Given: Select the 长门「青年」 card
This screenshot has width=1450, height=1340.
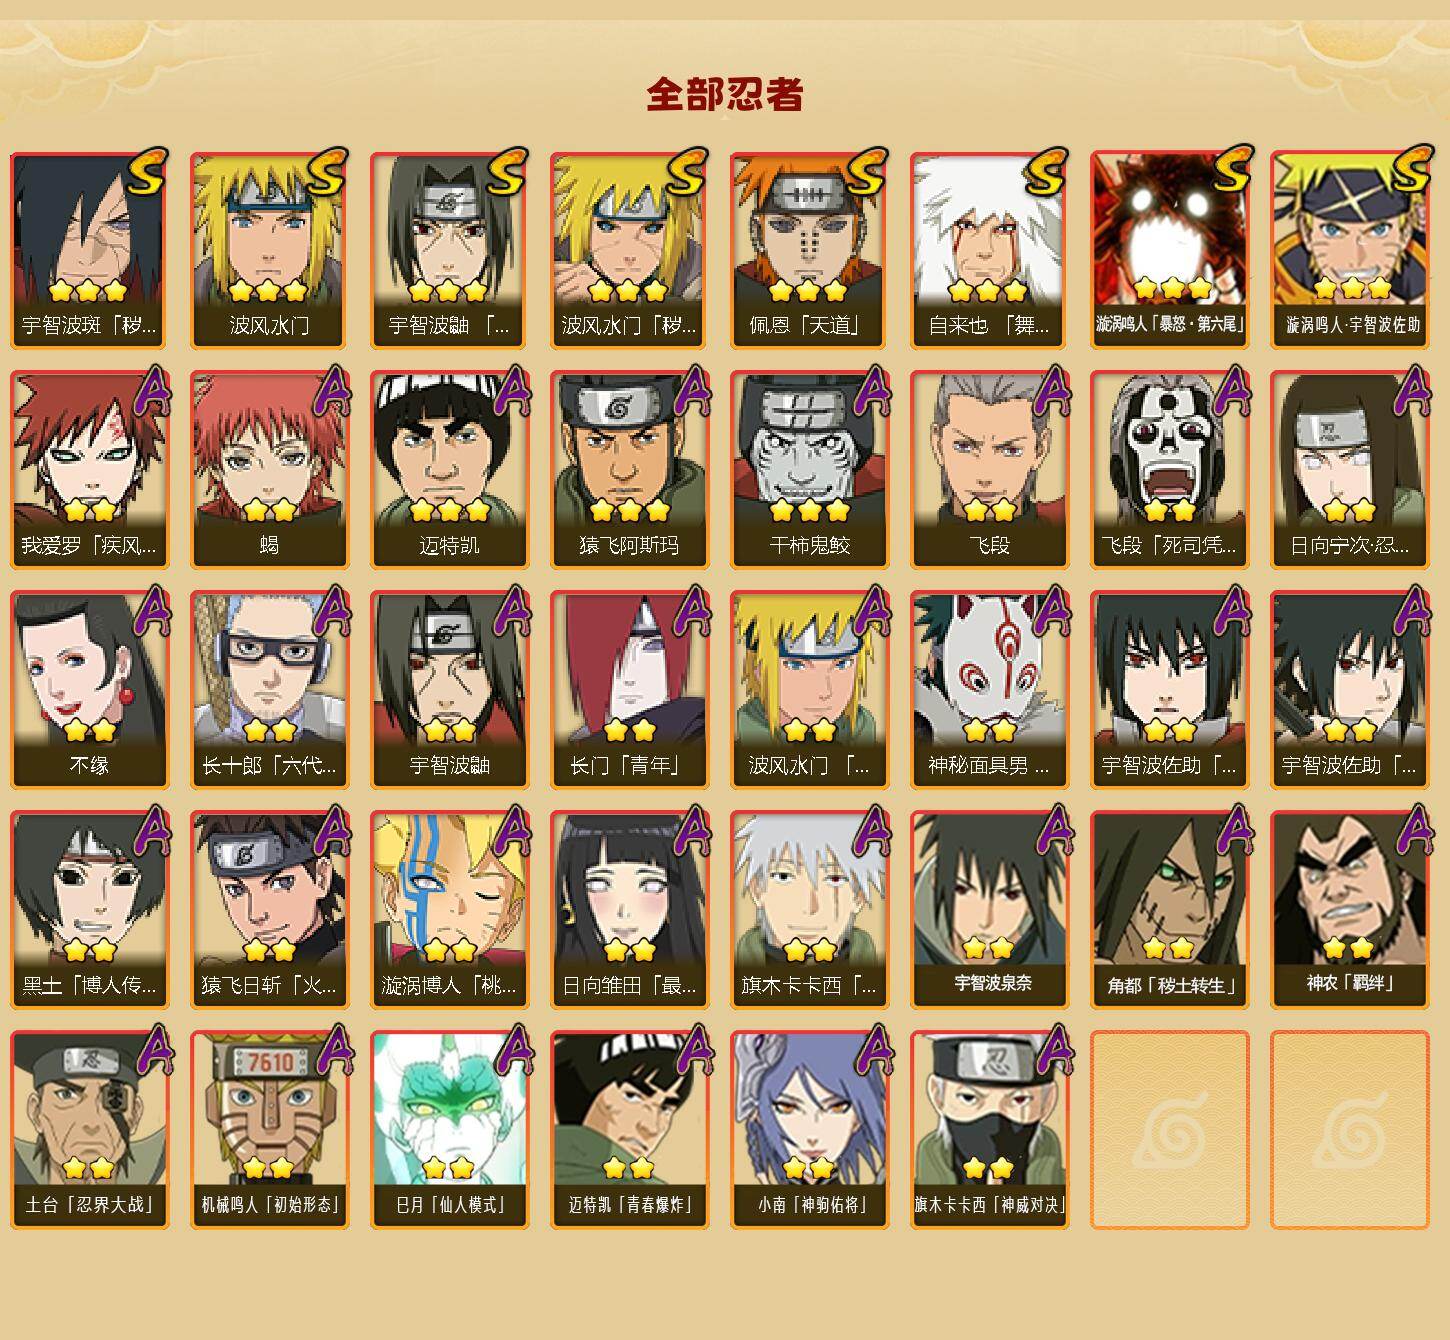Looking at the screenshot, I should click(629, 689).
